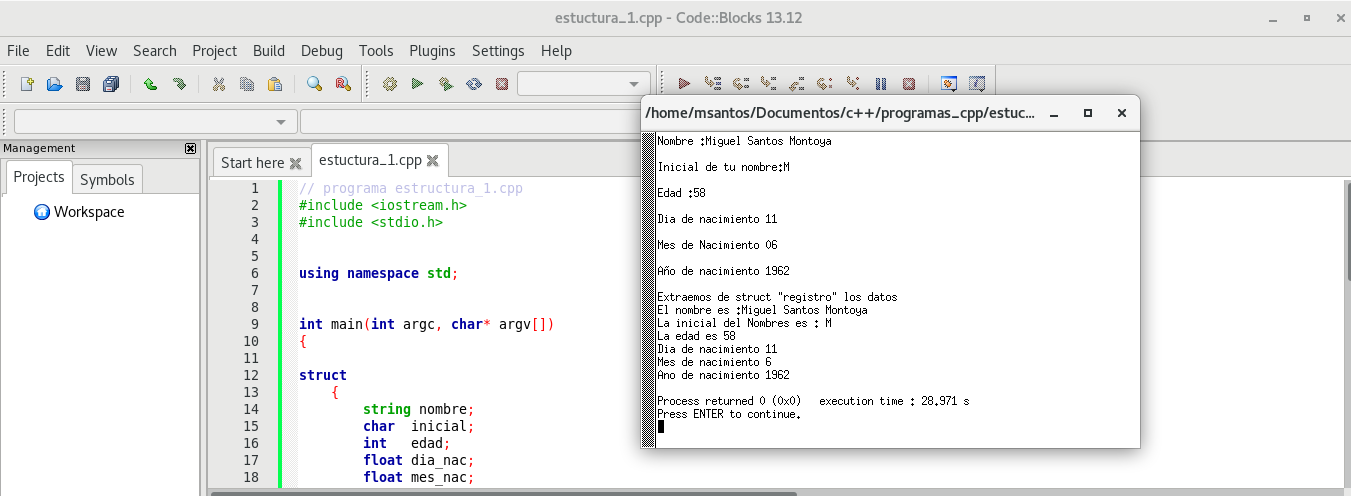Close the Management panel
Viewport: 1351px width, 496px height.
tap(191, 148)
